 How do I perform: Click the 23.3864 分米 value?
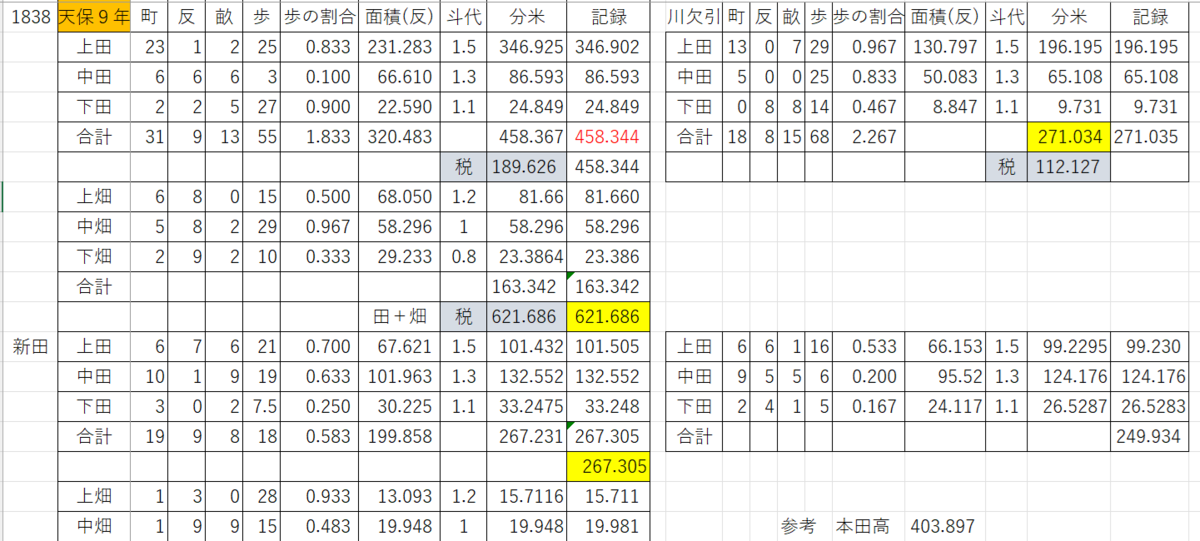tap(527, 256)
